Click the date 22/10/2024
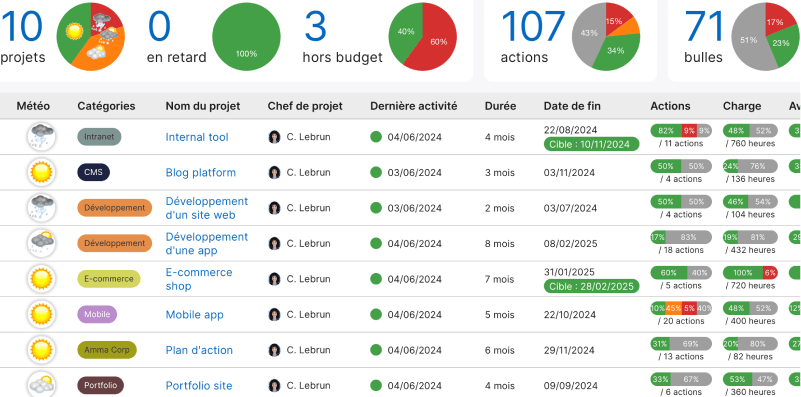The image size is (801, 397). coord(570,315)
